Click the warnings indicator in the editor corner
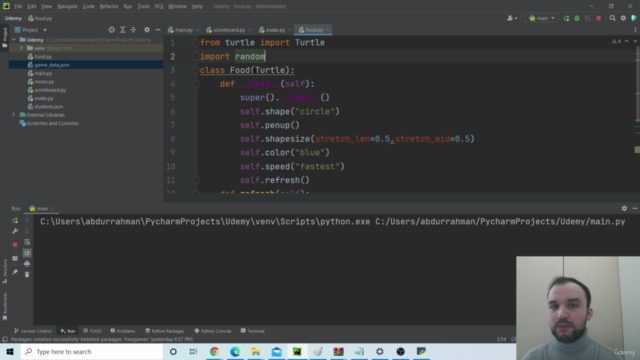Image resolution: width=640 pixels, height=360 pixels. [616, 41]
